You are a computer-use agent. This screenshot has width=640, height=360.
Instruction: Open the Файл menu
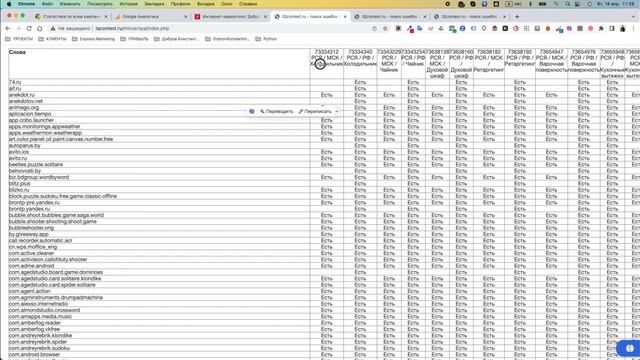coord(47,4)
